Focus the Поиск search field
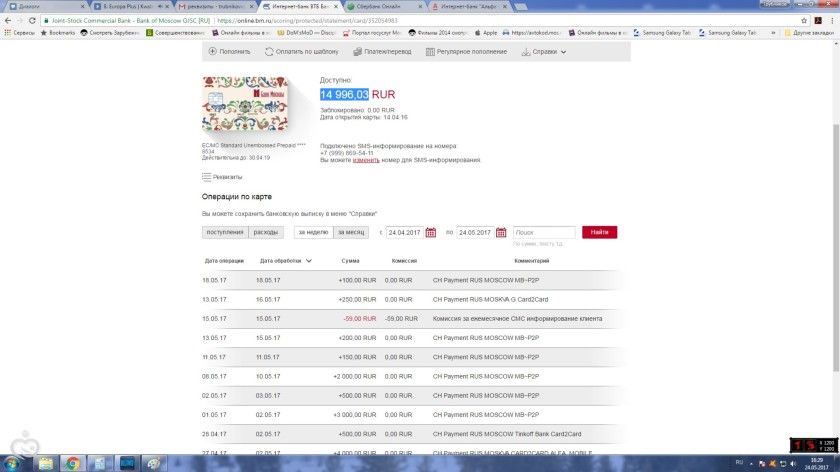This screenshot has height=472, width=840. tap(544, 232)
